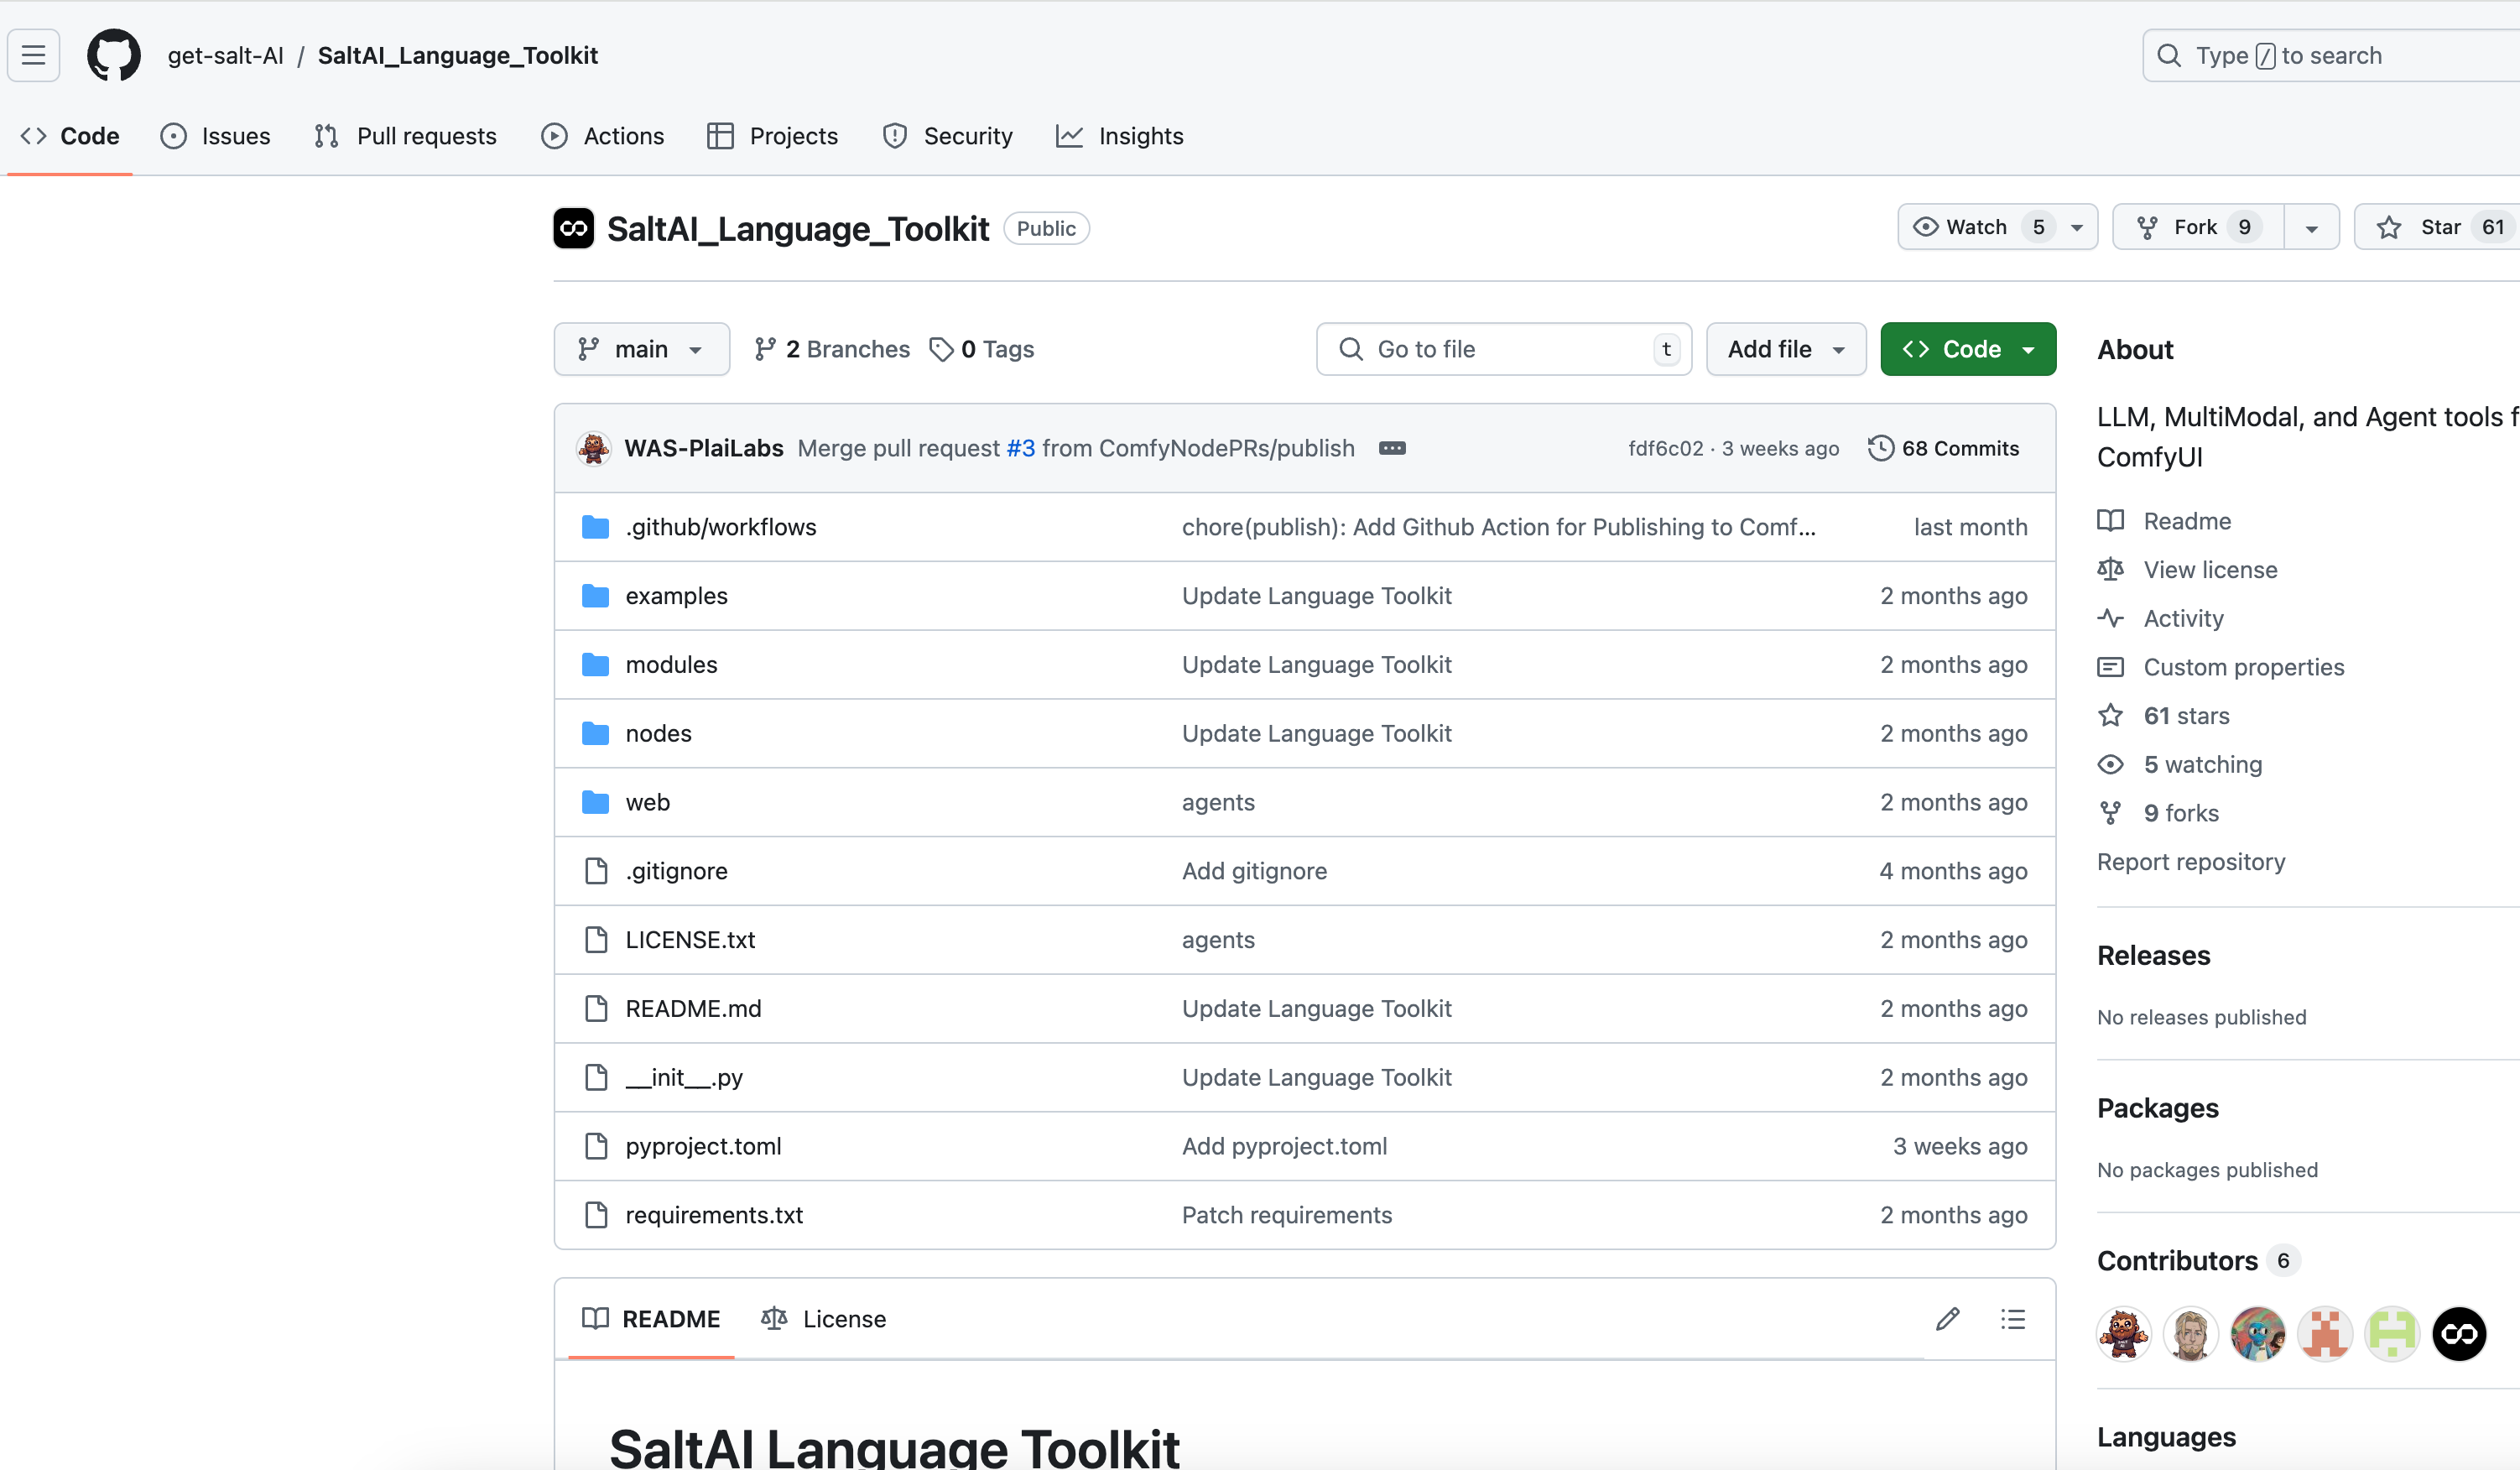Open the main branch selector dropdown
2520x1470 pixels.
(641, 348)
